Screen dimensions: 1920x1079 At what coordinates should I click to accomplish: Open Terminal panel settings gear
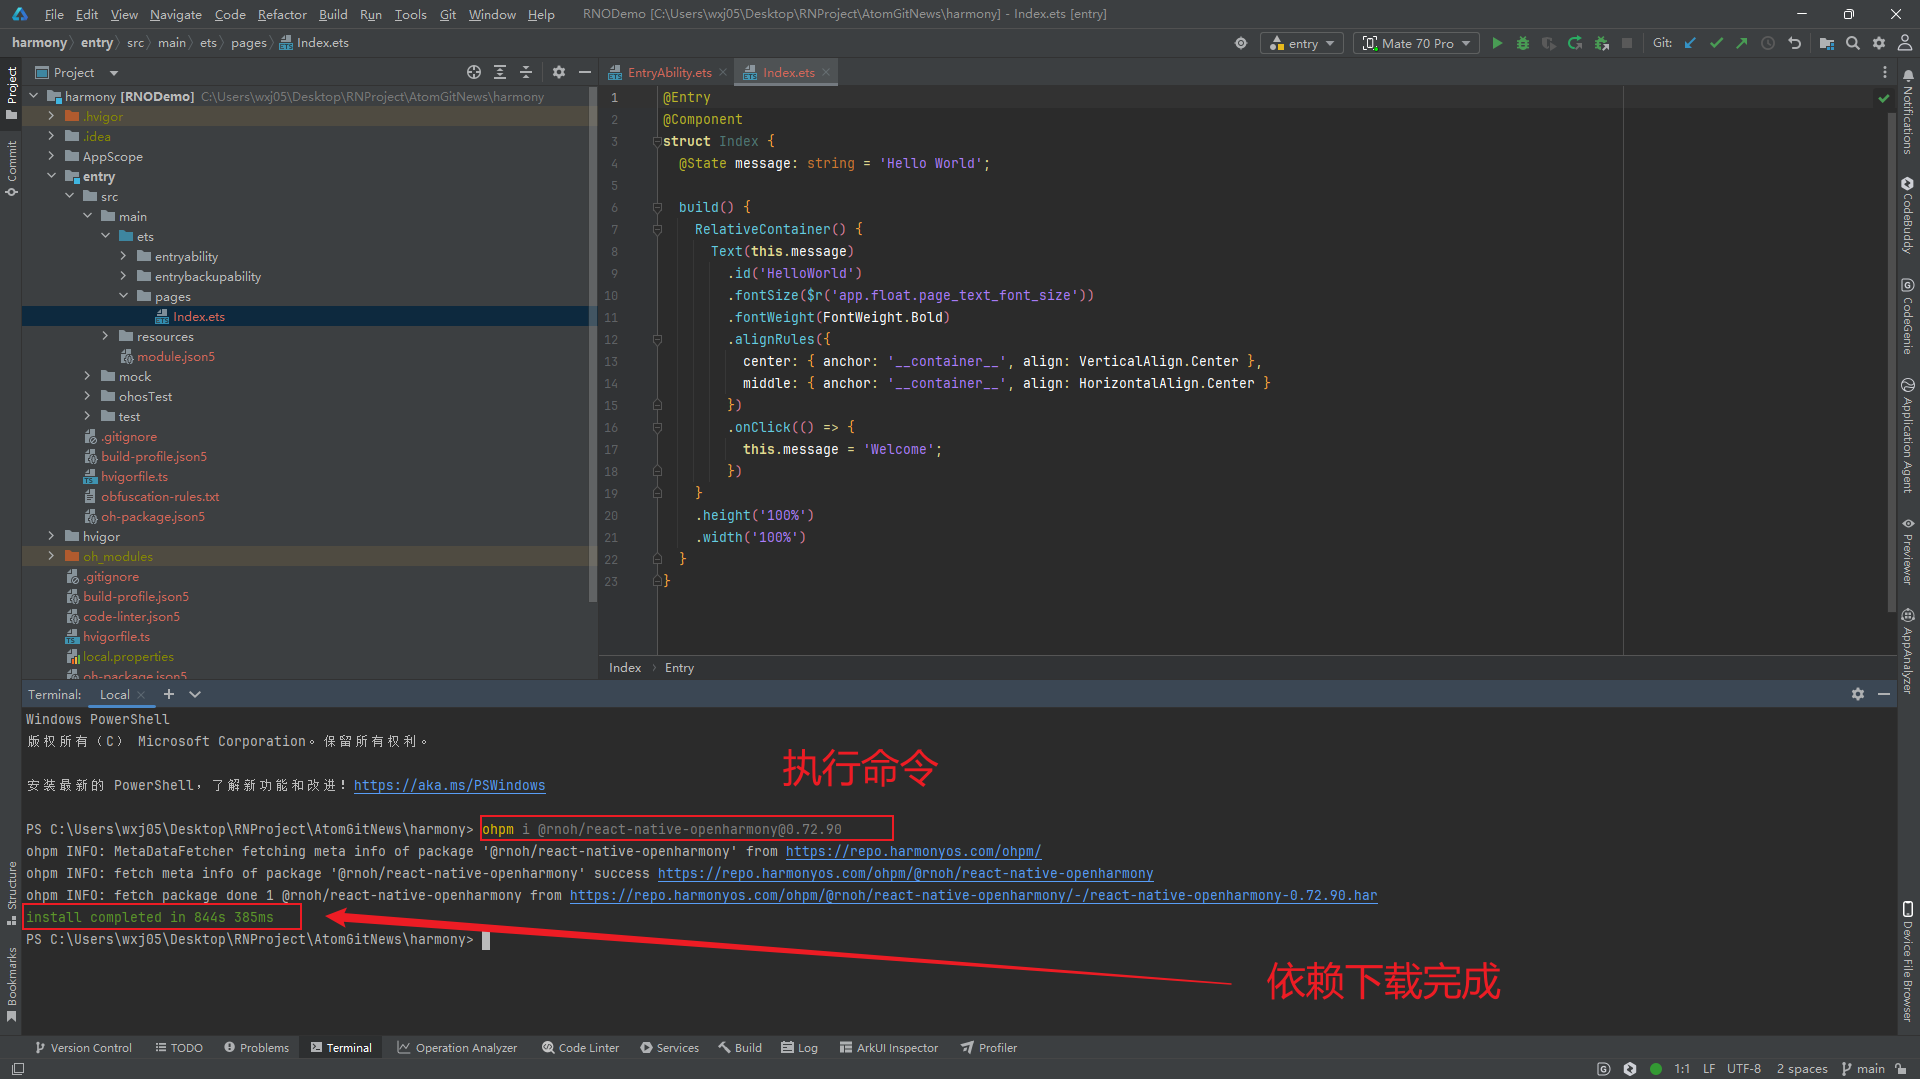pos(1858,694)
